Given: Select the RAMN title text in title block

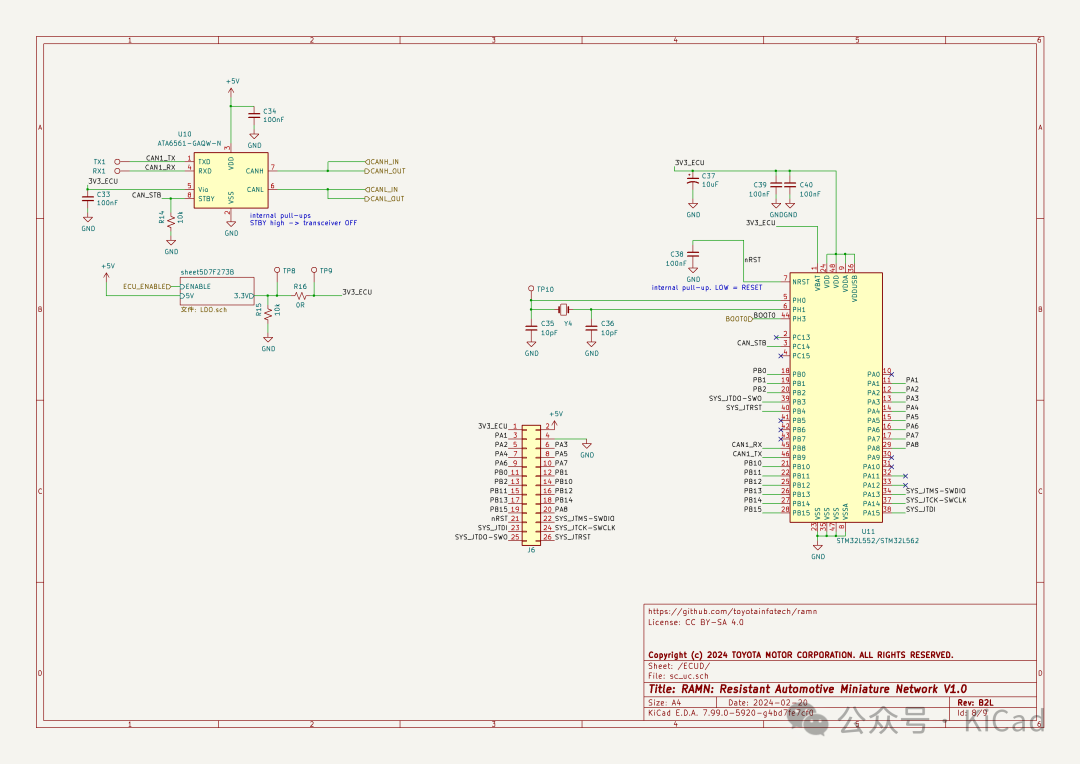Looking at the screenshot, I should click(807, 689).
